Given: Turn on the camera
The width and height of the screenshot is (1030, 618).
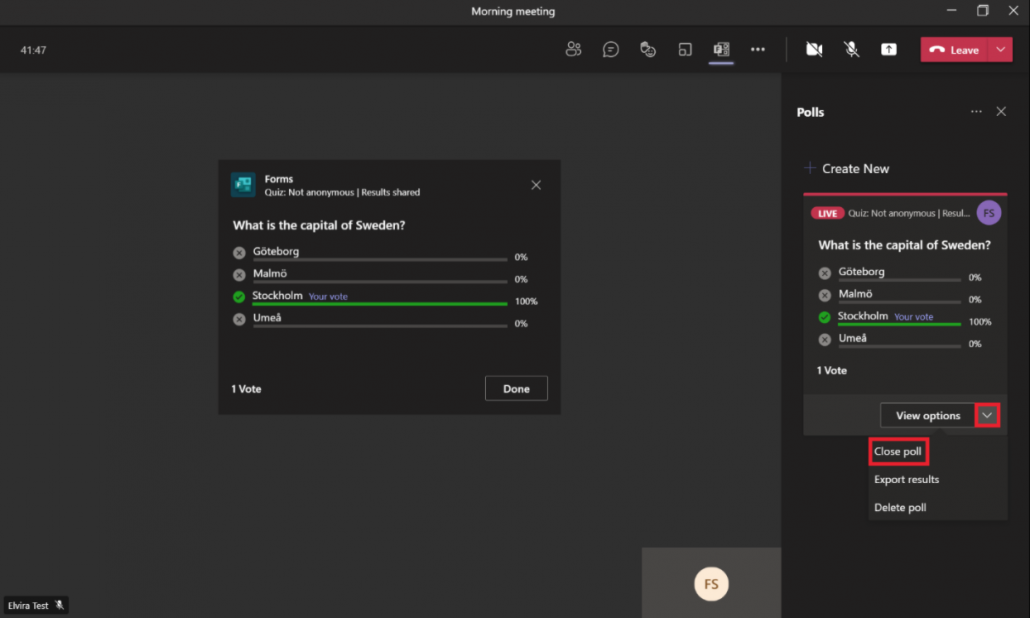Looking at the screenshot, I should pyautogui.click(x=815, y=49).
